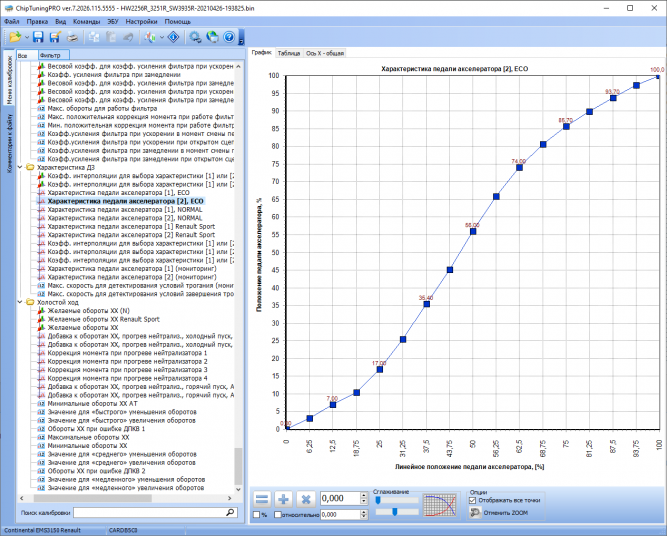Select Максимальные обороты ХХ item

[x=88, y=437]
